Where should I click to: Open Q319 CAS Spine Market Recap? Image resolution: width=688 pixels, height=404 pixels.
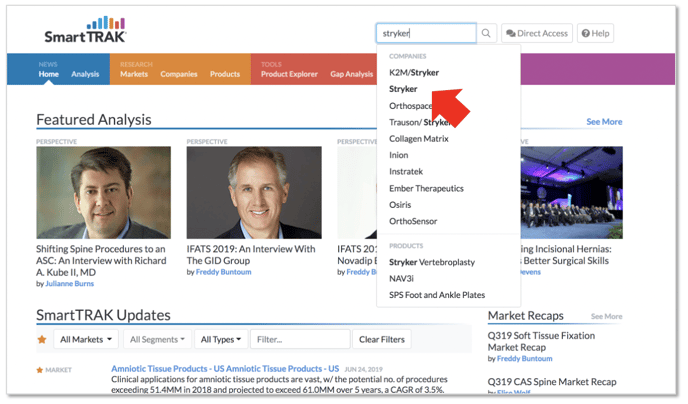click(552, 382)
